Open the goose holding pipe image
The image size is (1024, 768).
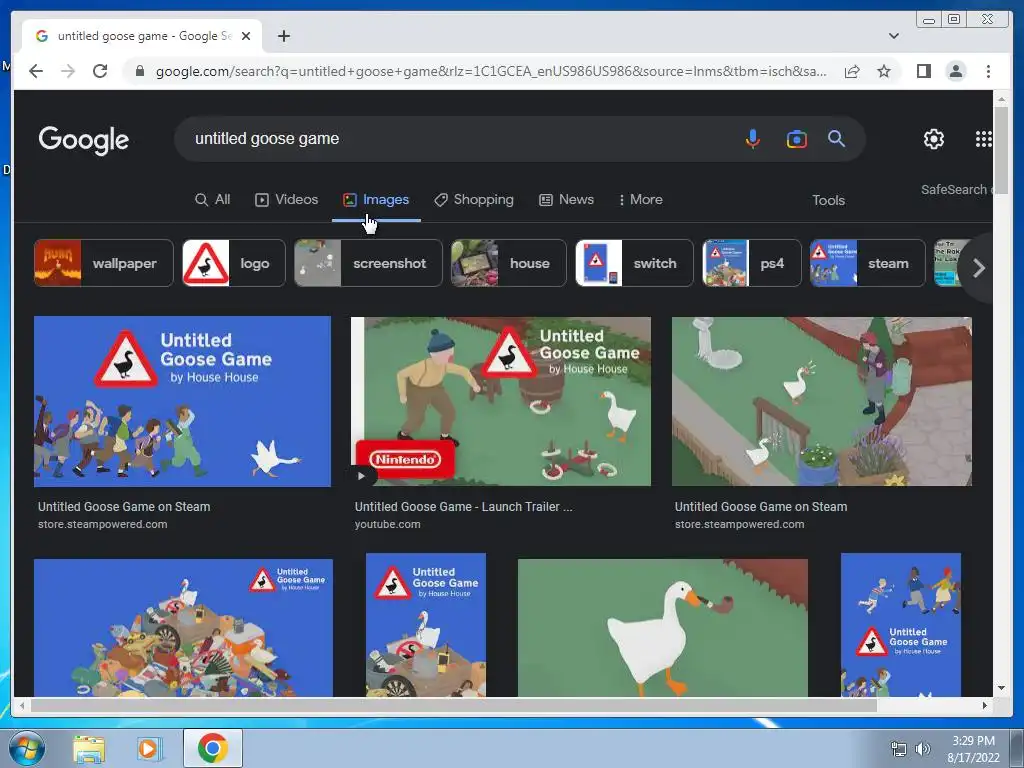[663, 628]
